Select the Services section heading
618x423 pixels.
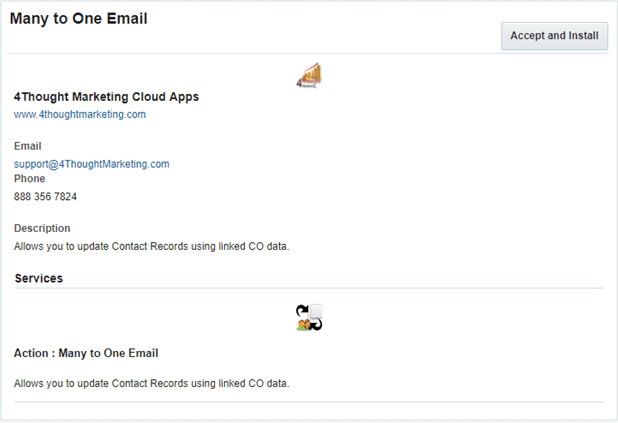(39, 278)
